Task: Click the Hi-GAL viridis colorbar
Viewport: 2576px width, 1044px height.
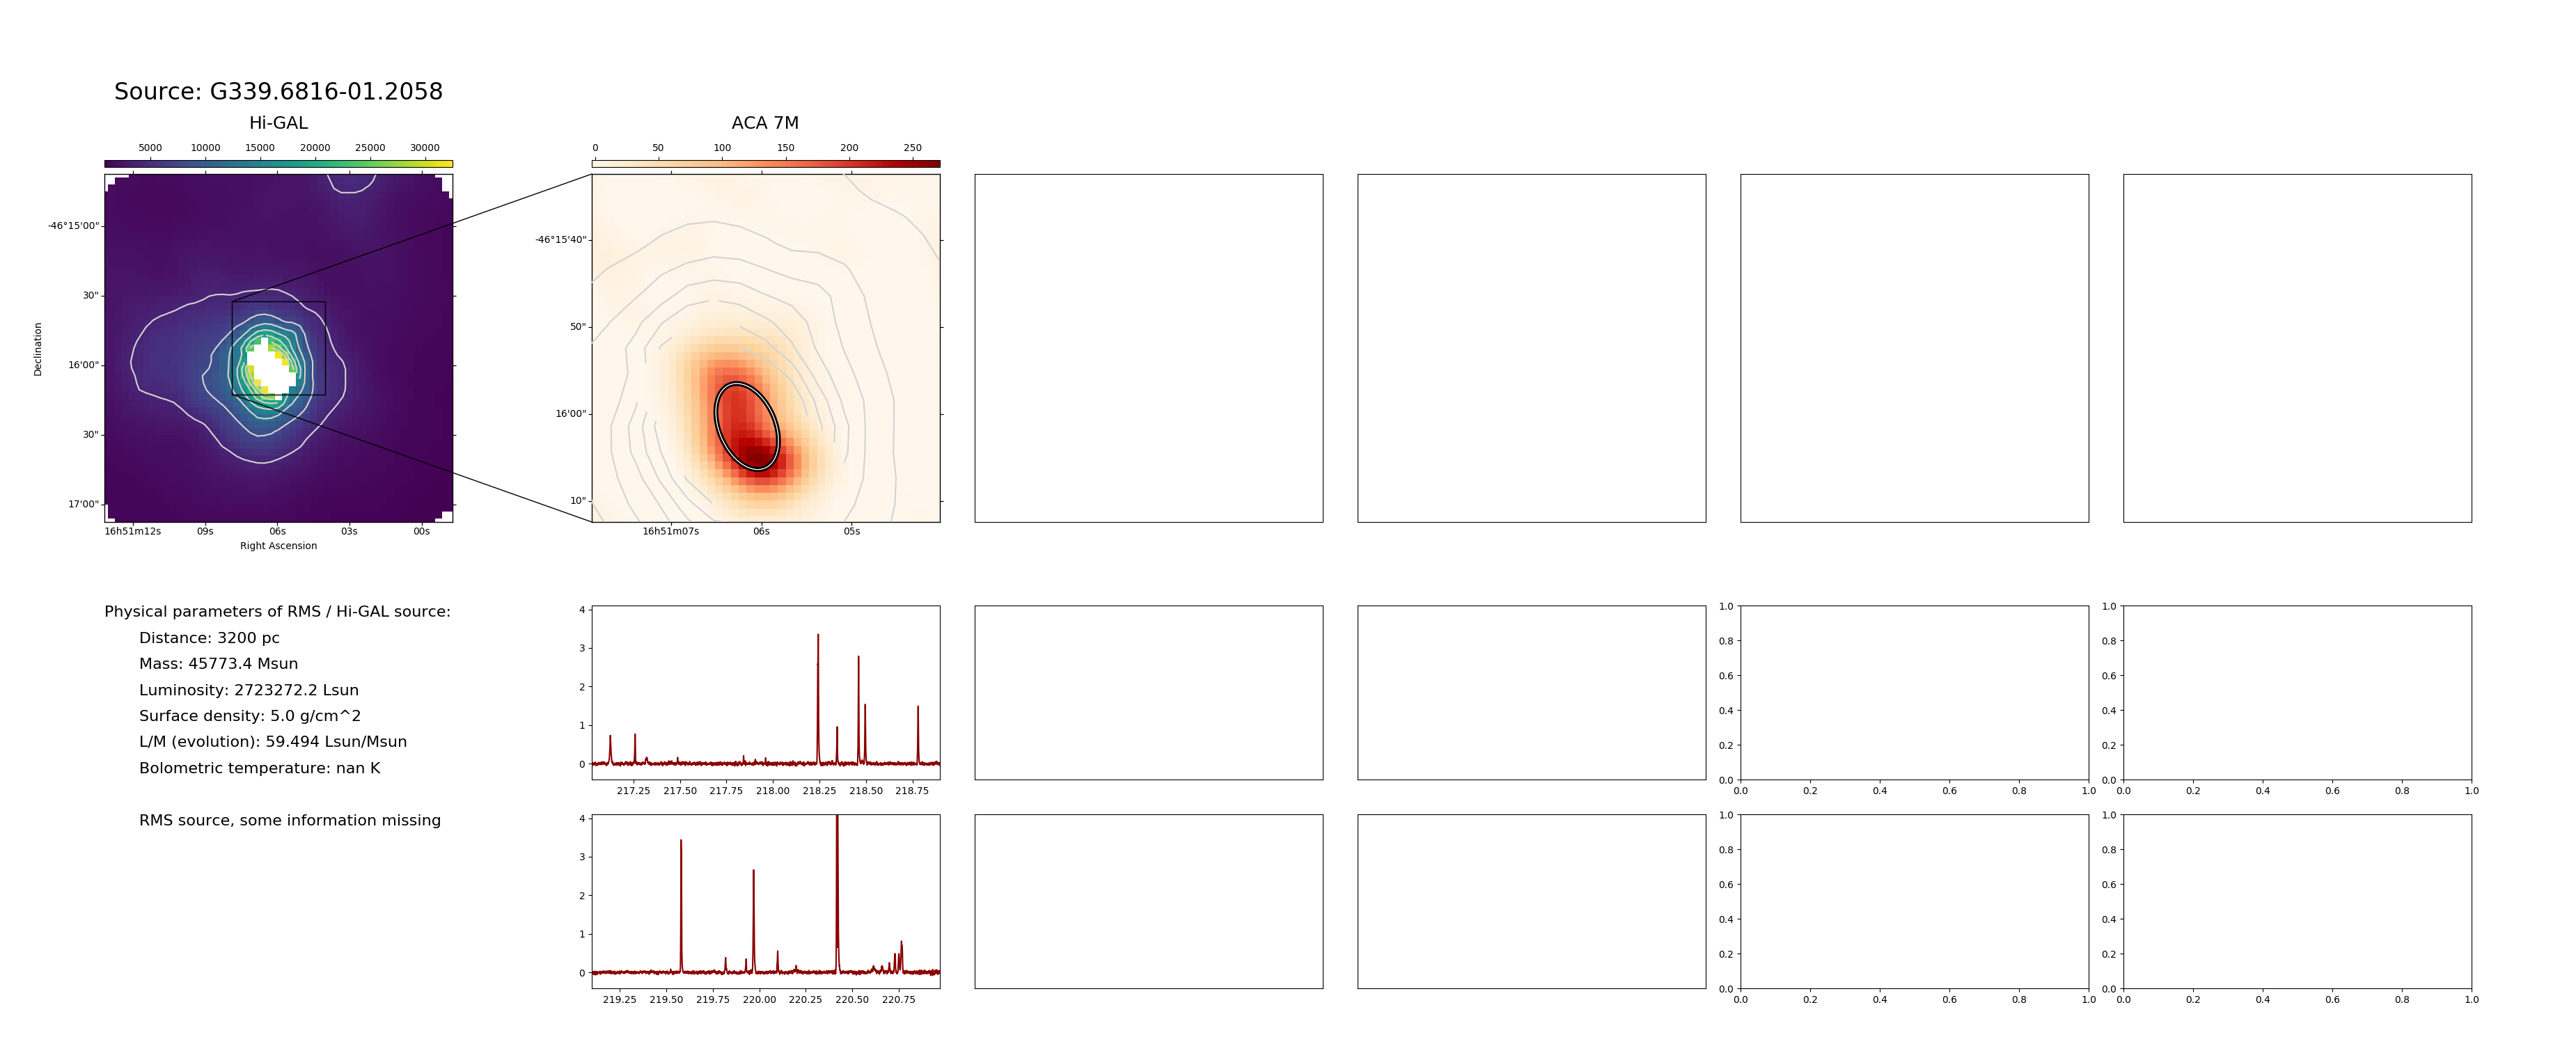Action: pyautogui.click(x=278, y=164)
